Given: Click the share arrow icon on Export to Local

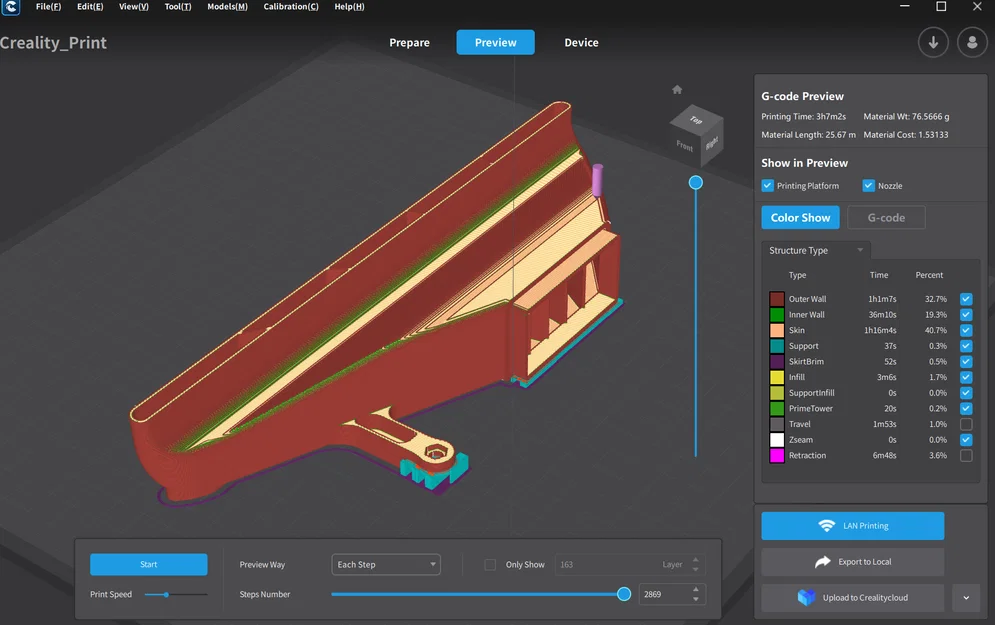Looking at the screenshot, I should click(x=822, y=562).
